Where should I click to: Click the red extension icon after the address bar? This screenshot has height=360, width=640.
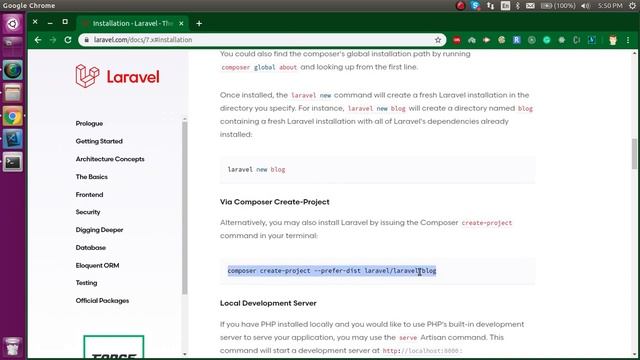(457, 40)
